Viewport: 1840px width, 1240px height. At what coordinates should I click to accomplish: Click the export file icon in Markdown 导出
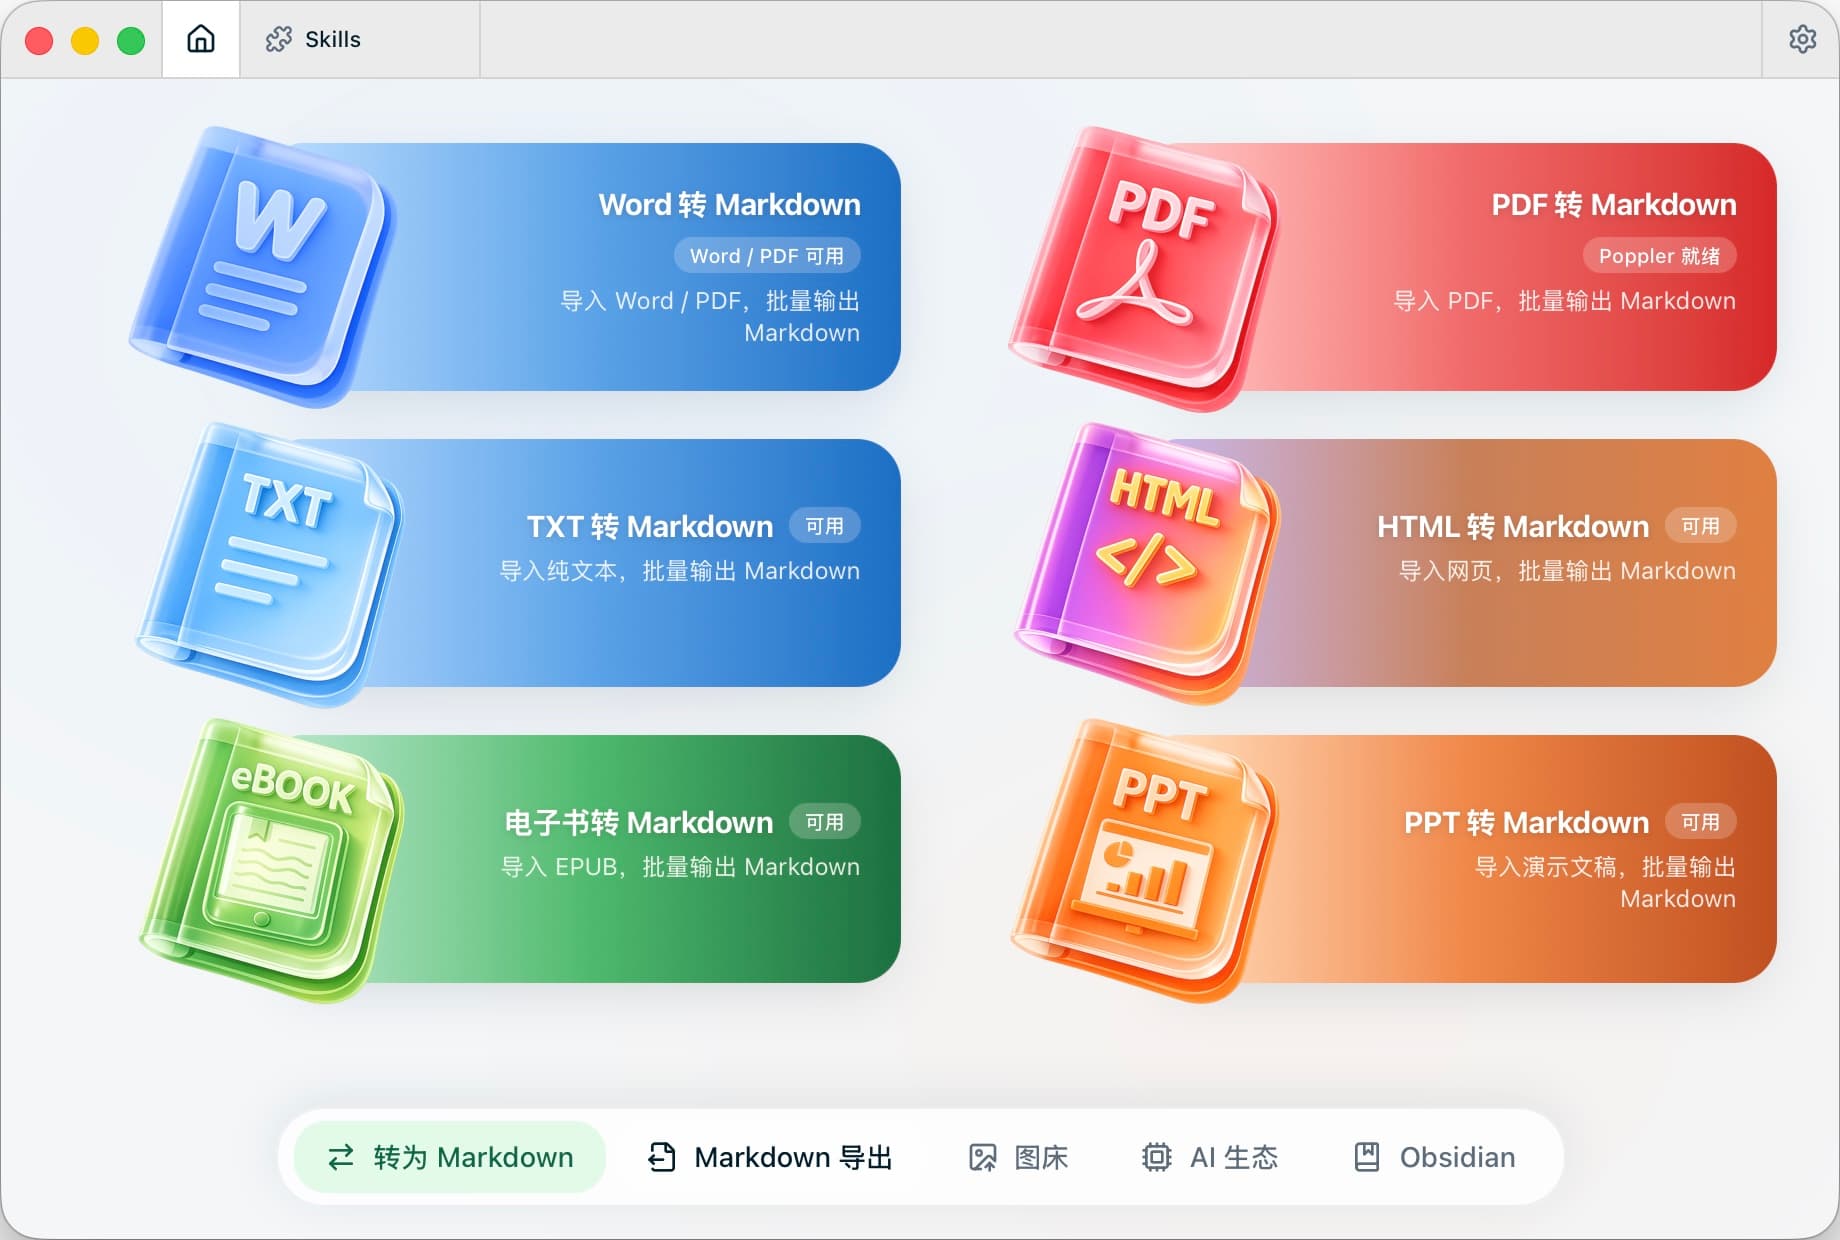click(662, 1157)
